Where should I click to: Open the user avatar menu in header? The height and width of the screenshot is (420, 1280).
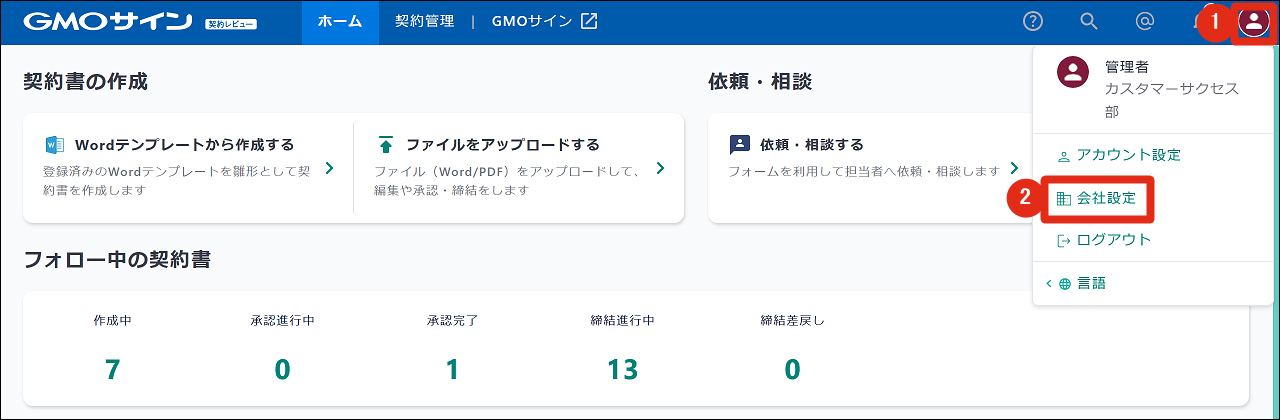click(x=1253, y=22)
